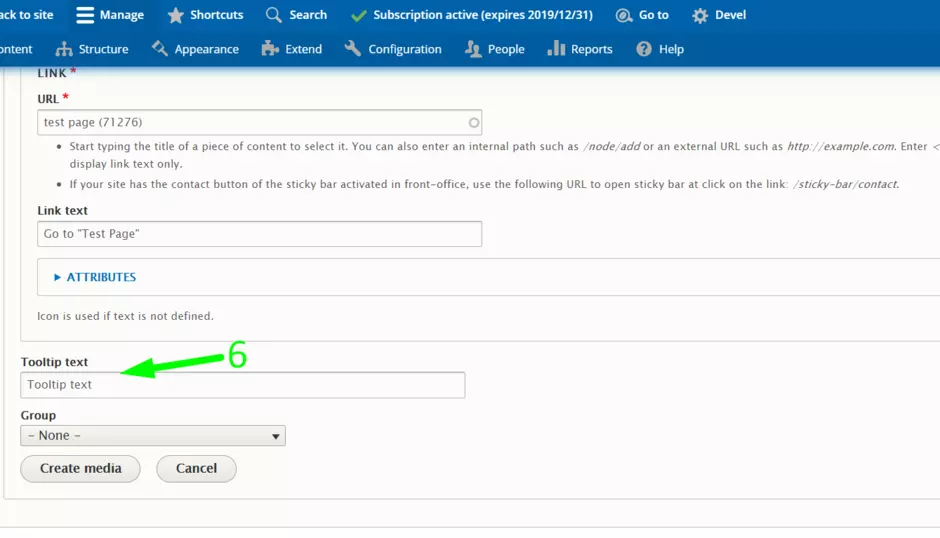
Task: Click the Shortcuts star icon
Action: pos(176,15)
